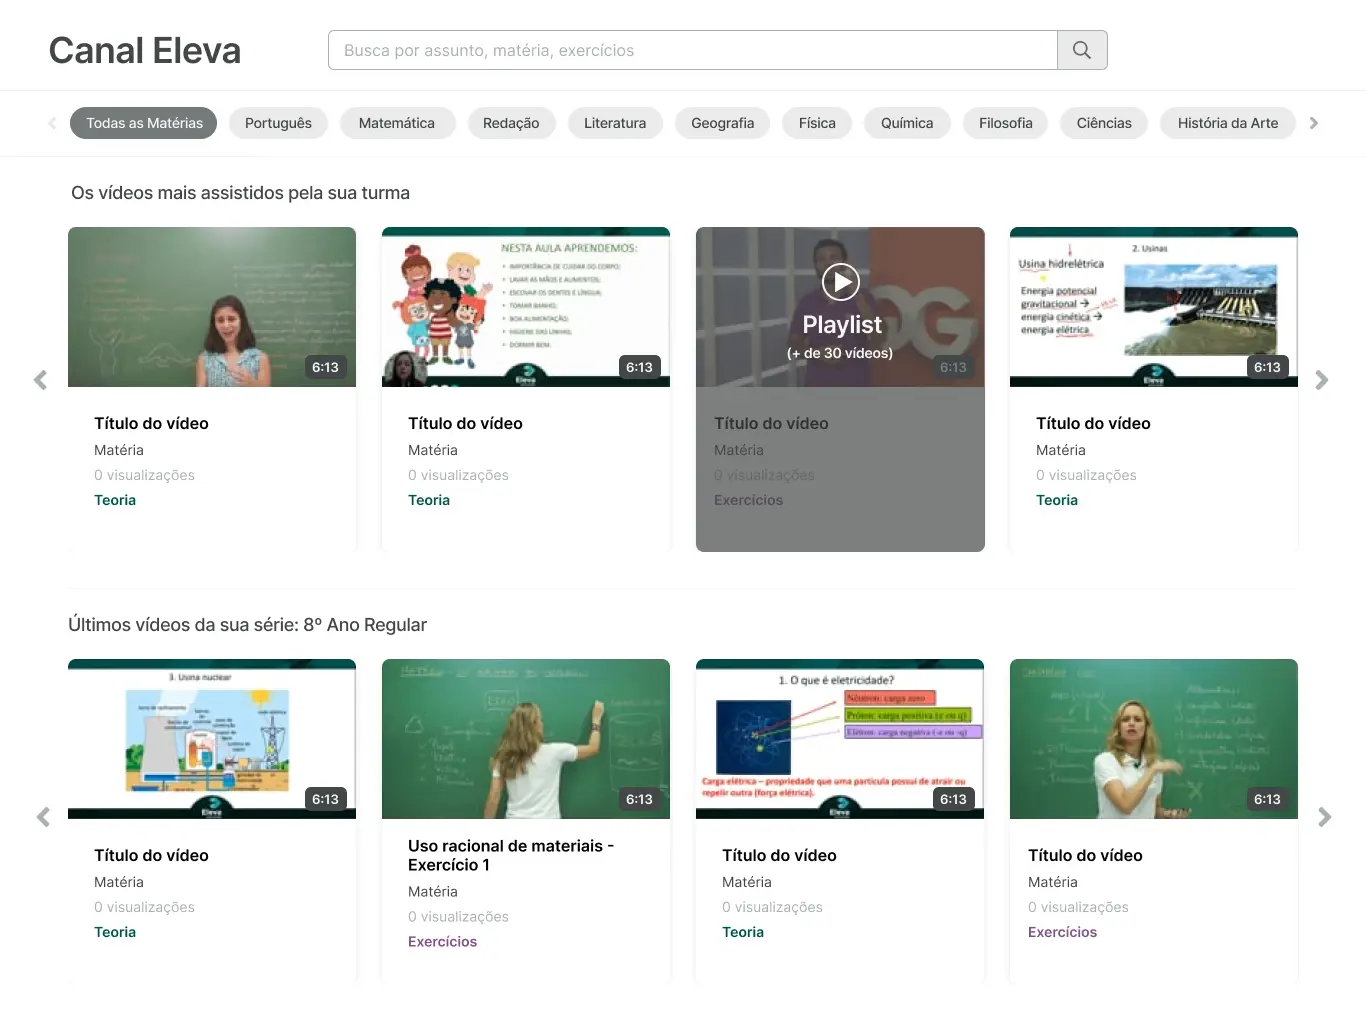
Task: Open the teacher at green chalkboard thumbnail
Action: coord(212,307)
